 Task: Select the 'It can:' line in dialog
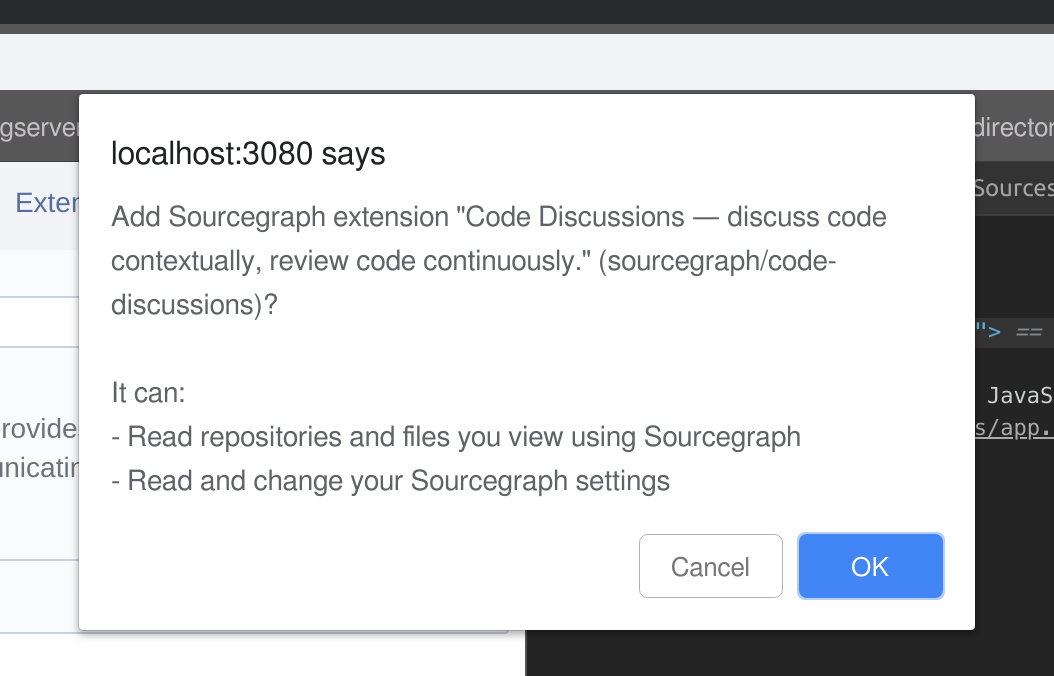149,392
